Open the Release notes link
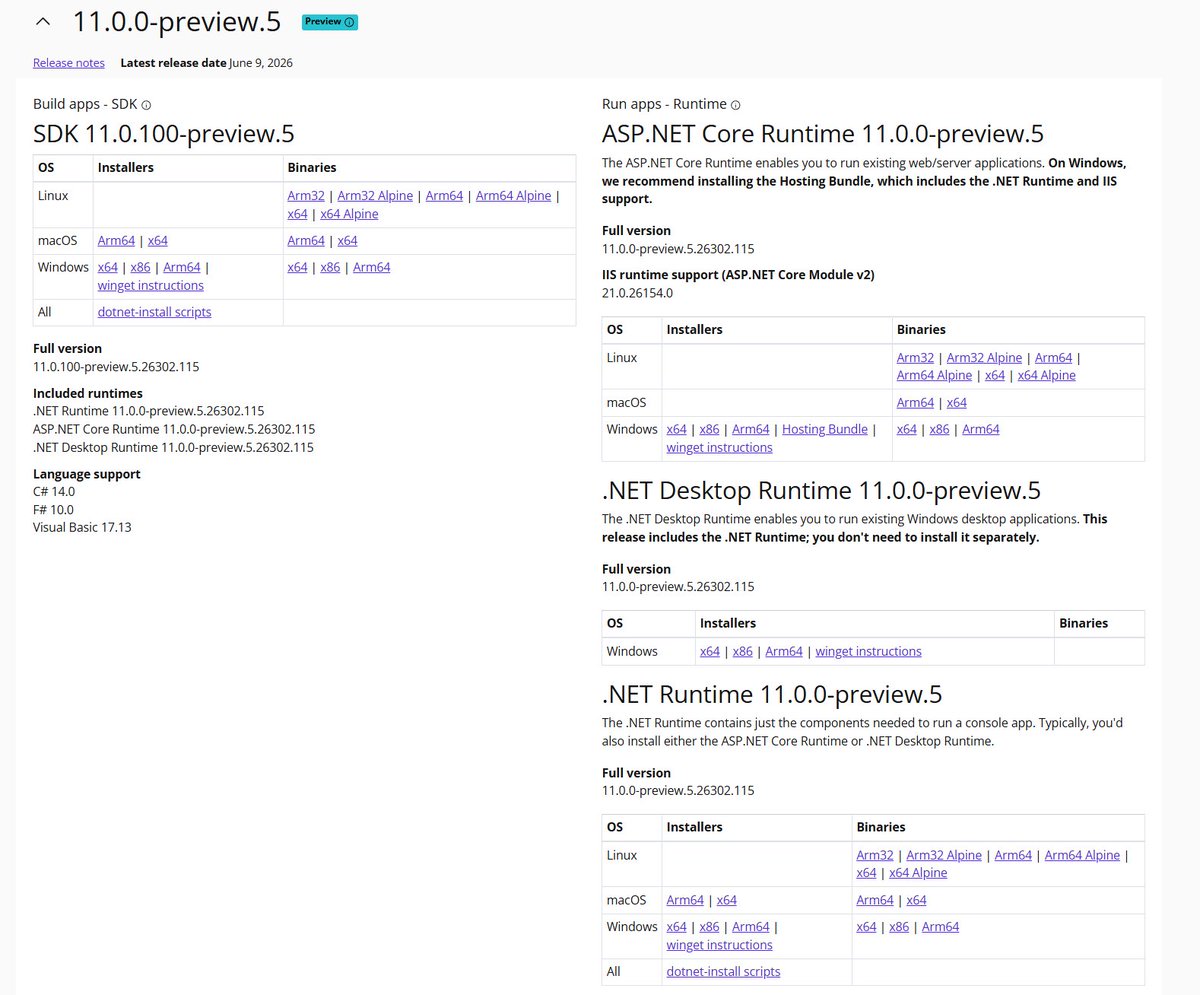 (69, 62)
